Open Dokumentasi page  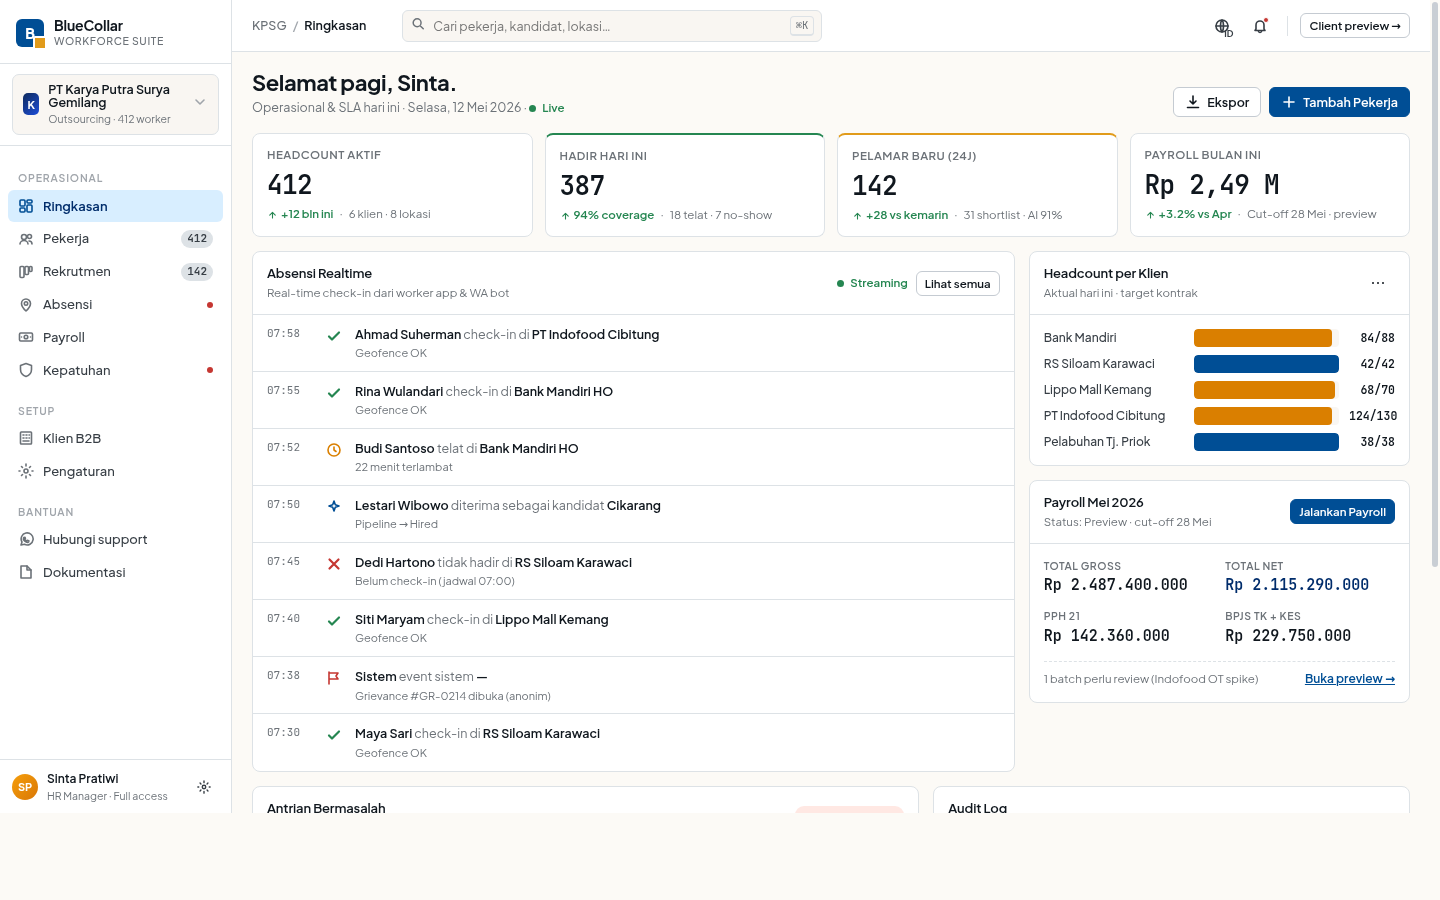pyautogui.click(x=115, y=573)
